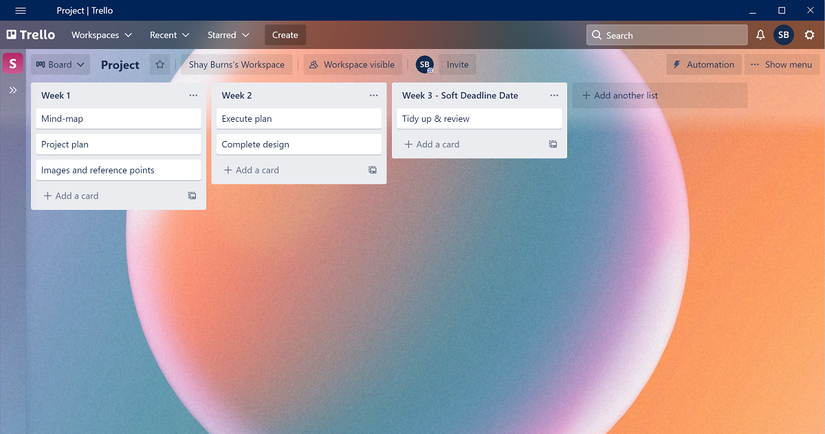
Task: Add a card to Week 3 list
Action: click(x=432, y=144)
